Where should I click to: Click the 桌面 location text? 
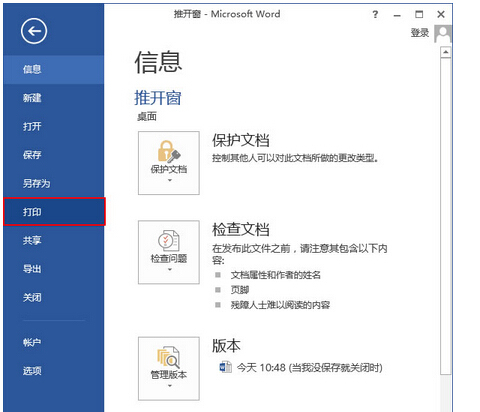(x=147, y=117)
